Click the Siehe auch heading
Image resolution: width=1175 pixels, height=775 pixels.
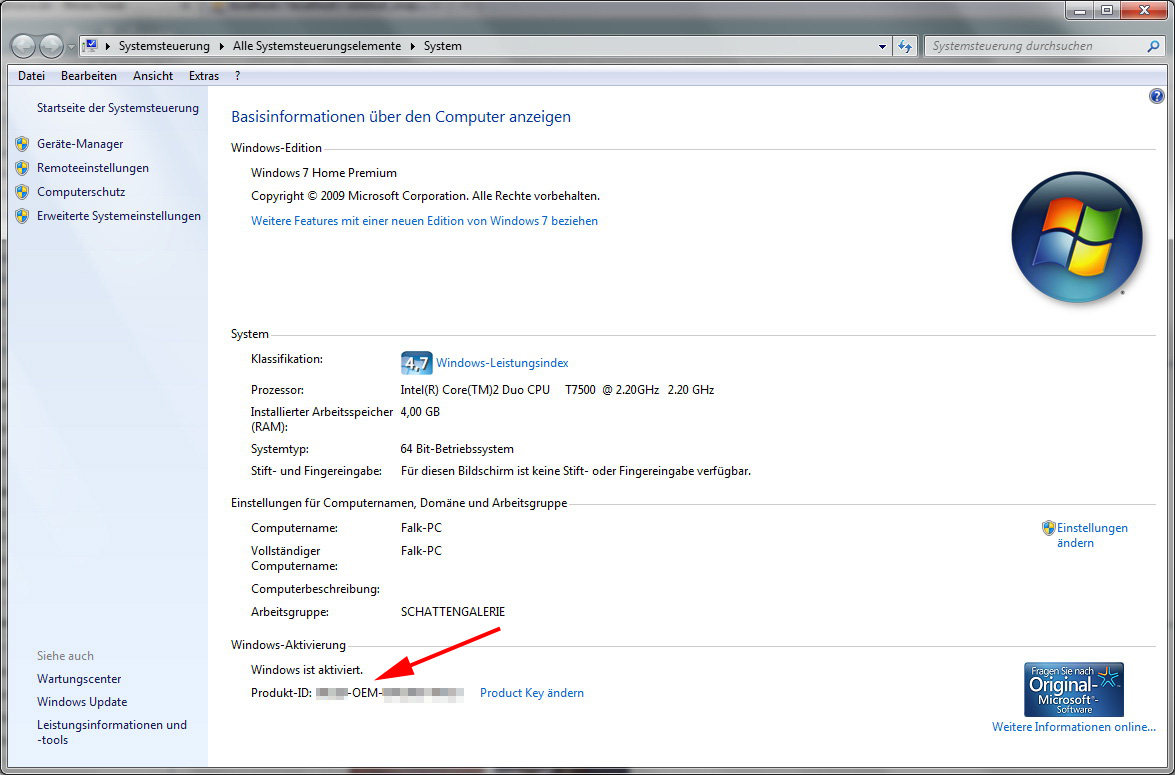[65, 656]
